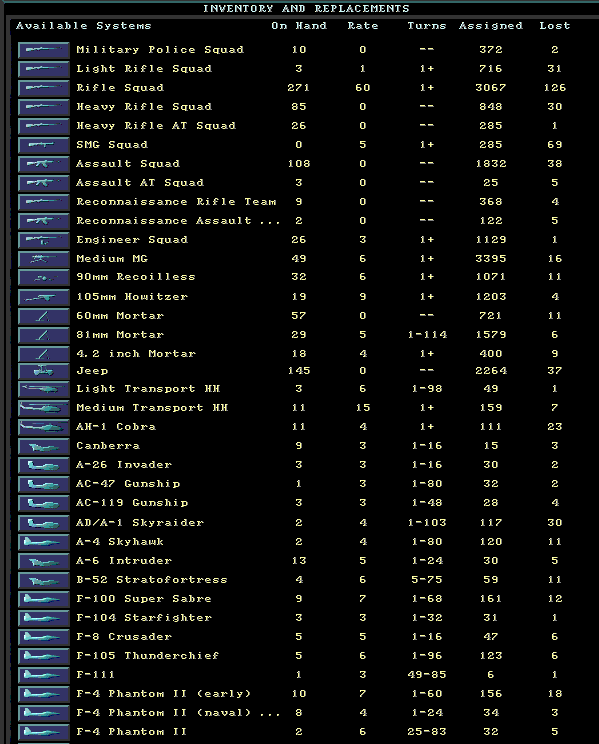Click the Reconnaissance Assault ... row name
The height and width of the screenshot is (744, 599).
click(x=178, y=221)
